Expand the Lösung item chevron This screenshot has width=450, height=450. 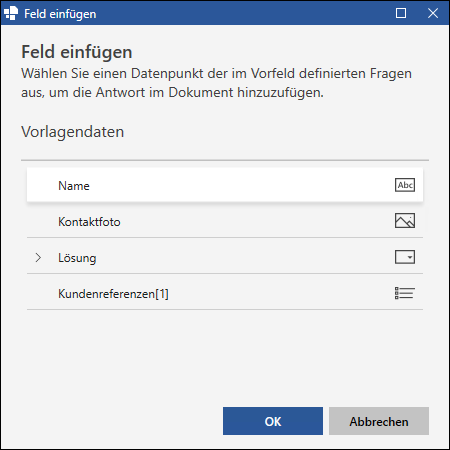coord(38,257)
